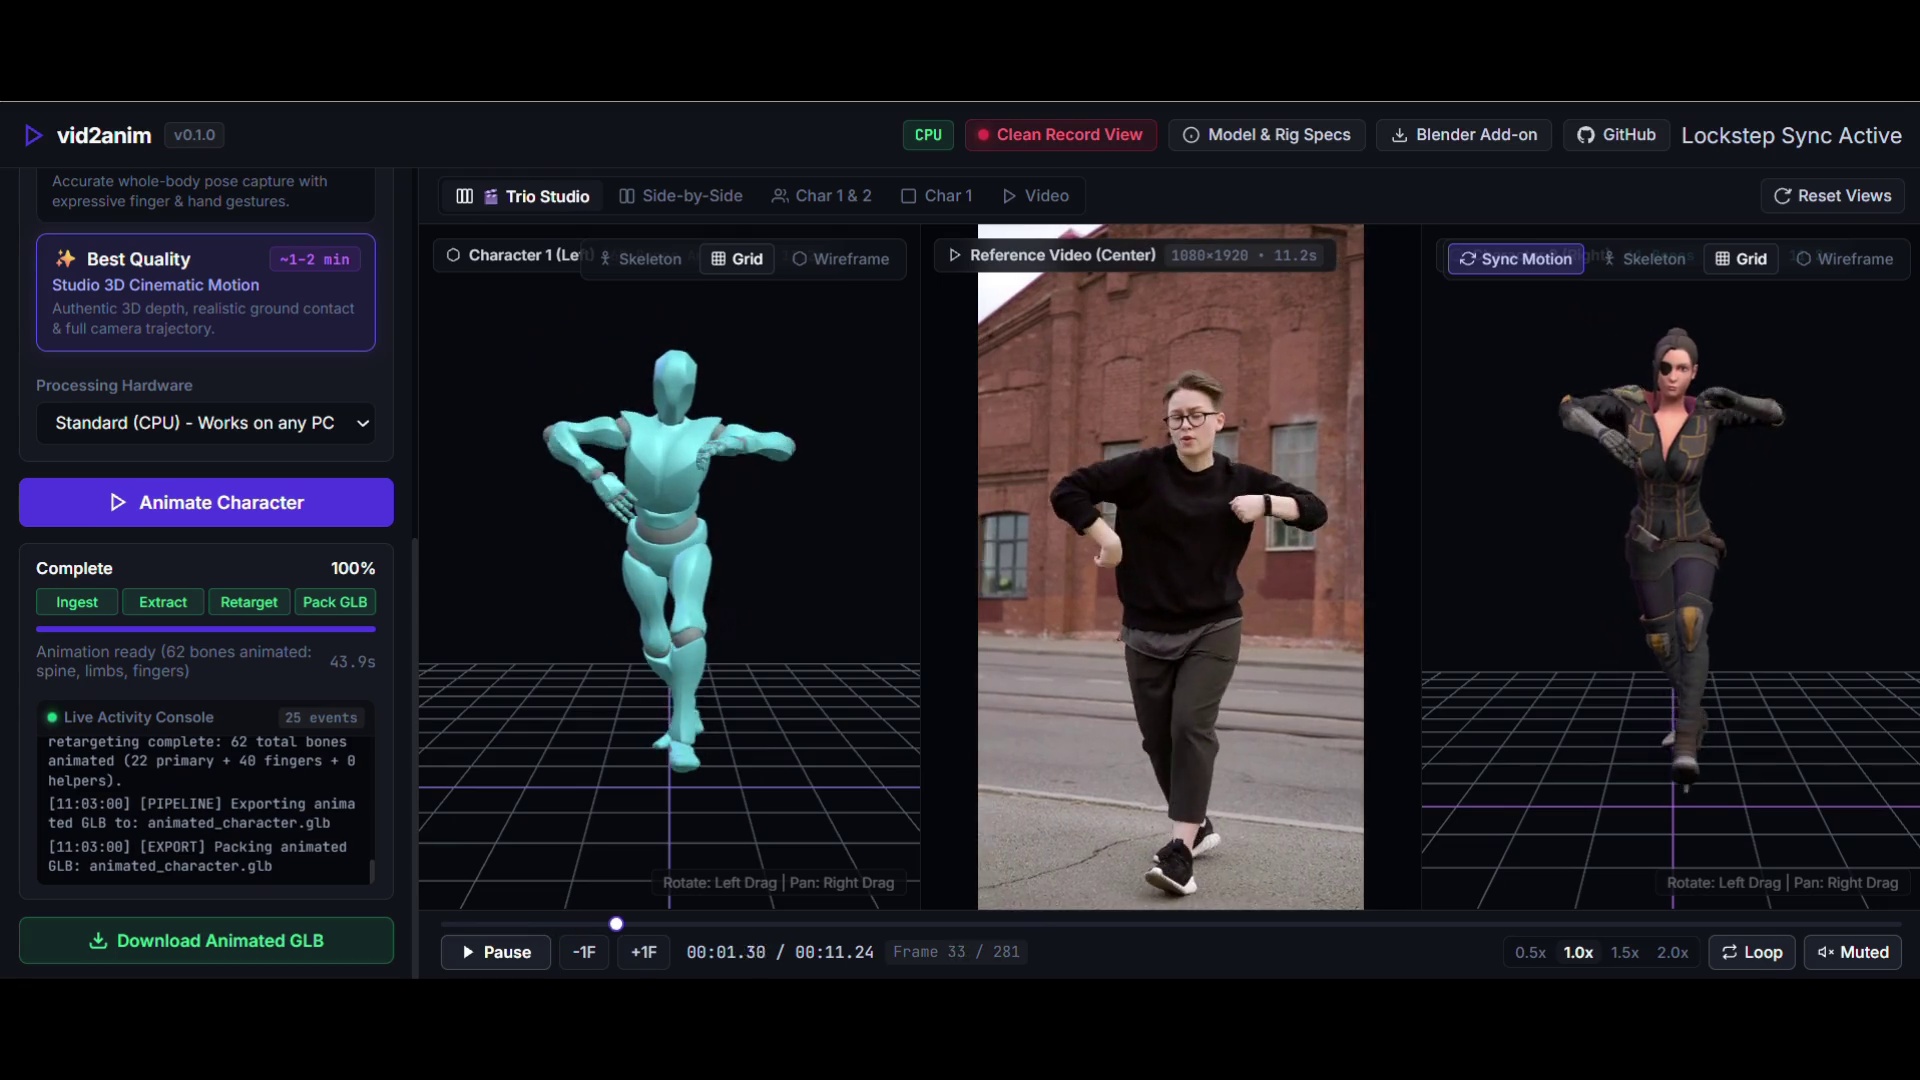Select the Best Quality preset card

[x=206, y=293]
